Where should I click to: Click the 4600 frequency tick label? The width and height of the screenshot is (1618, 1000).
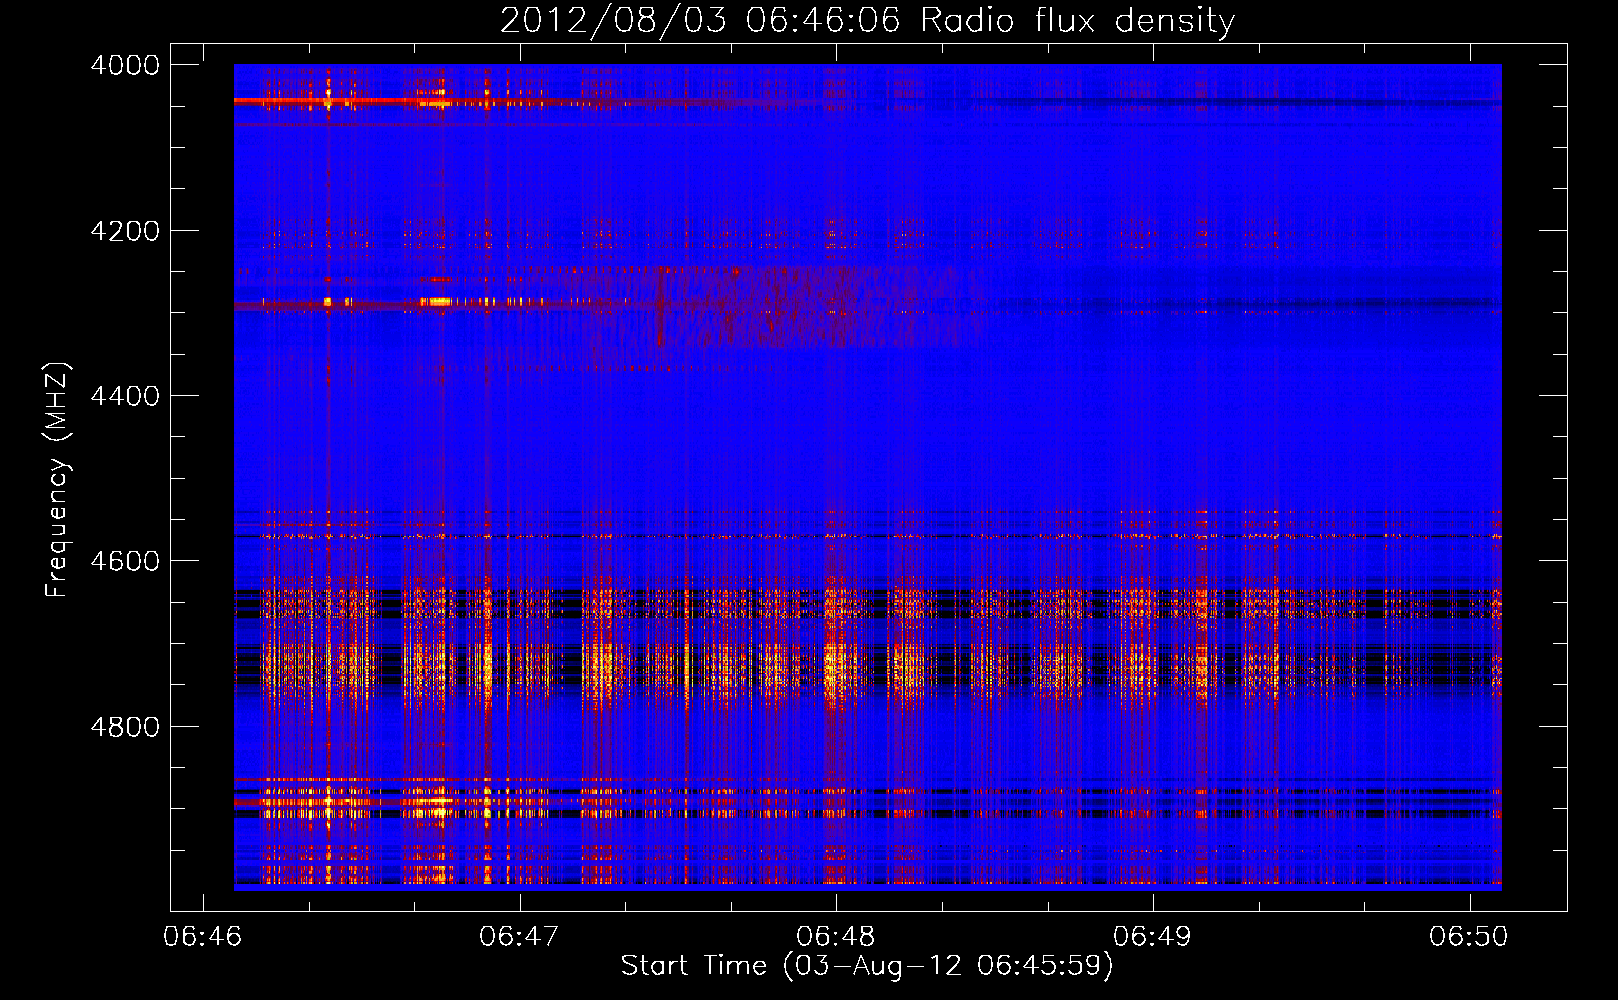(x=125, y=561)
